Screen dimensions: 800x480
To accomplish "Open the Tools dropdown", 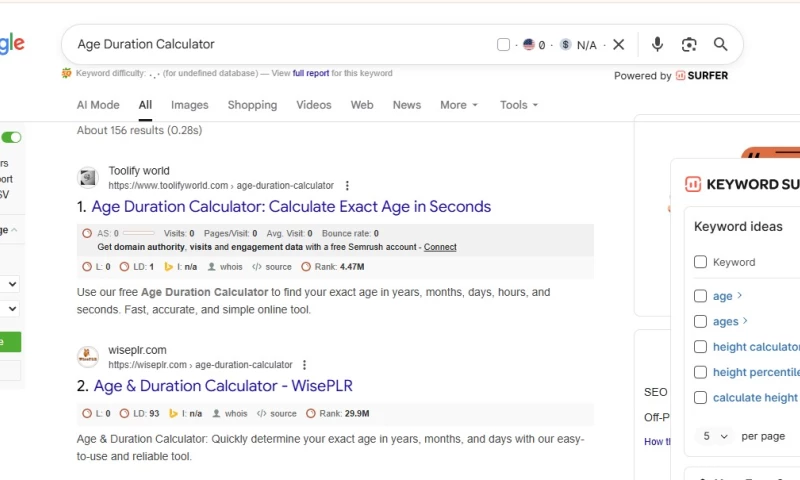I will (x=519, y=105).
